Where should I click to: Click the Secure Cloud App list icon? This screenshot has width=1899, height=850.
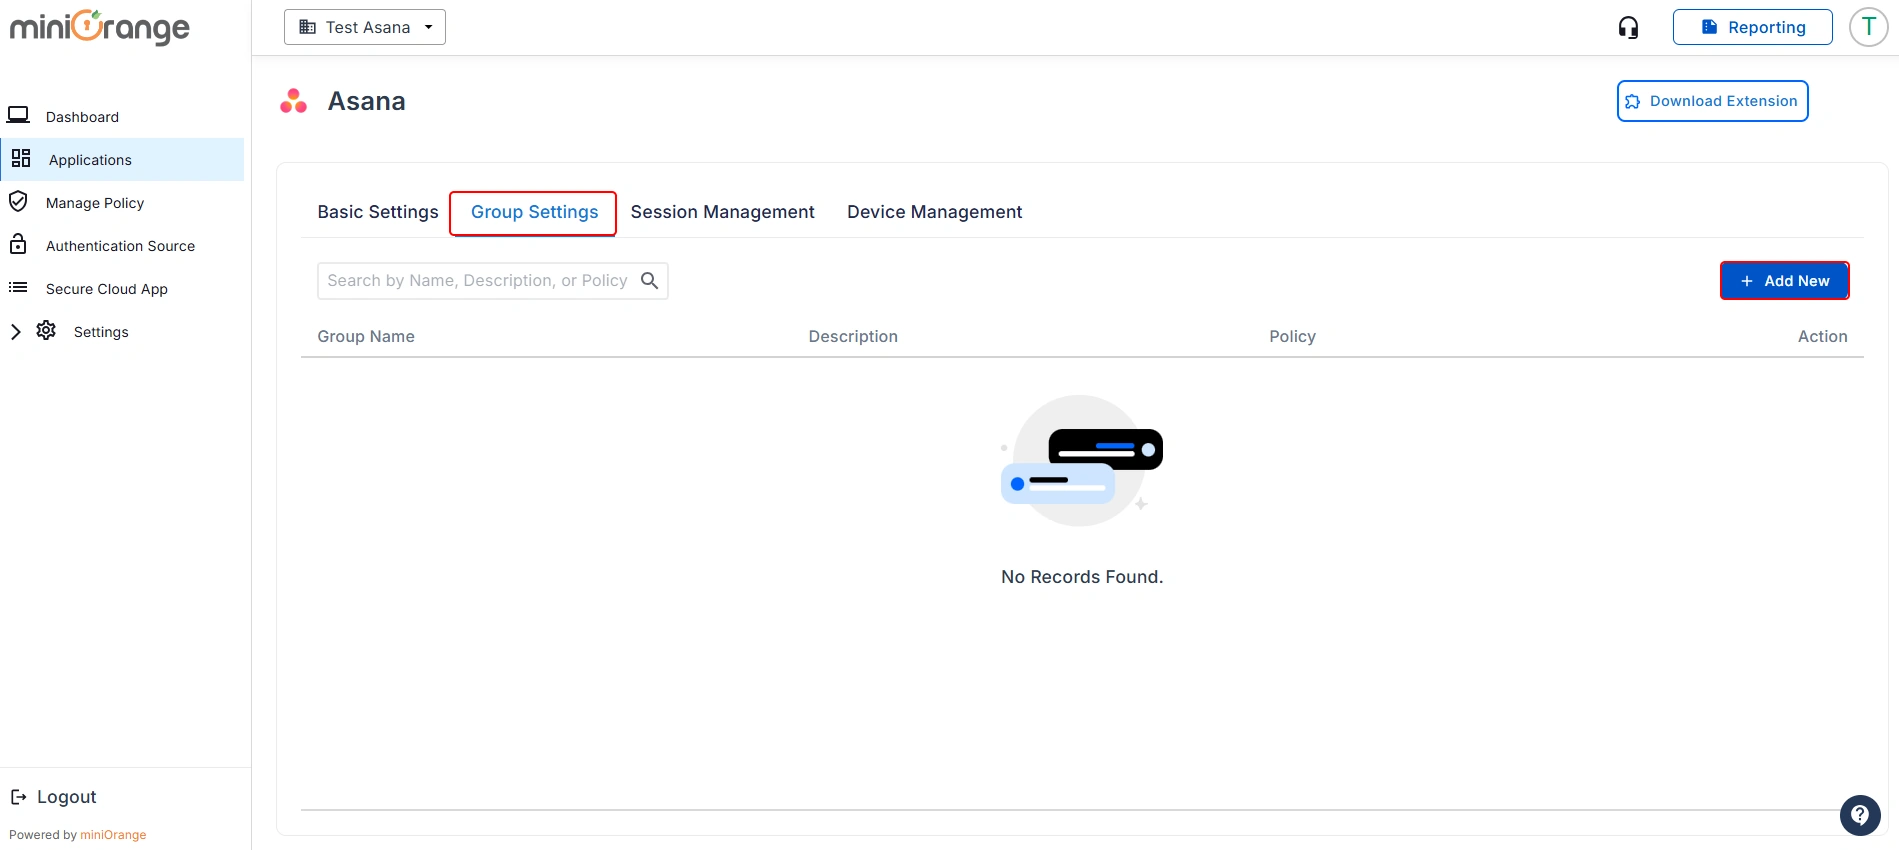pos(18,288)
